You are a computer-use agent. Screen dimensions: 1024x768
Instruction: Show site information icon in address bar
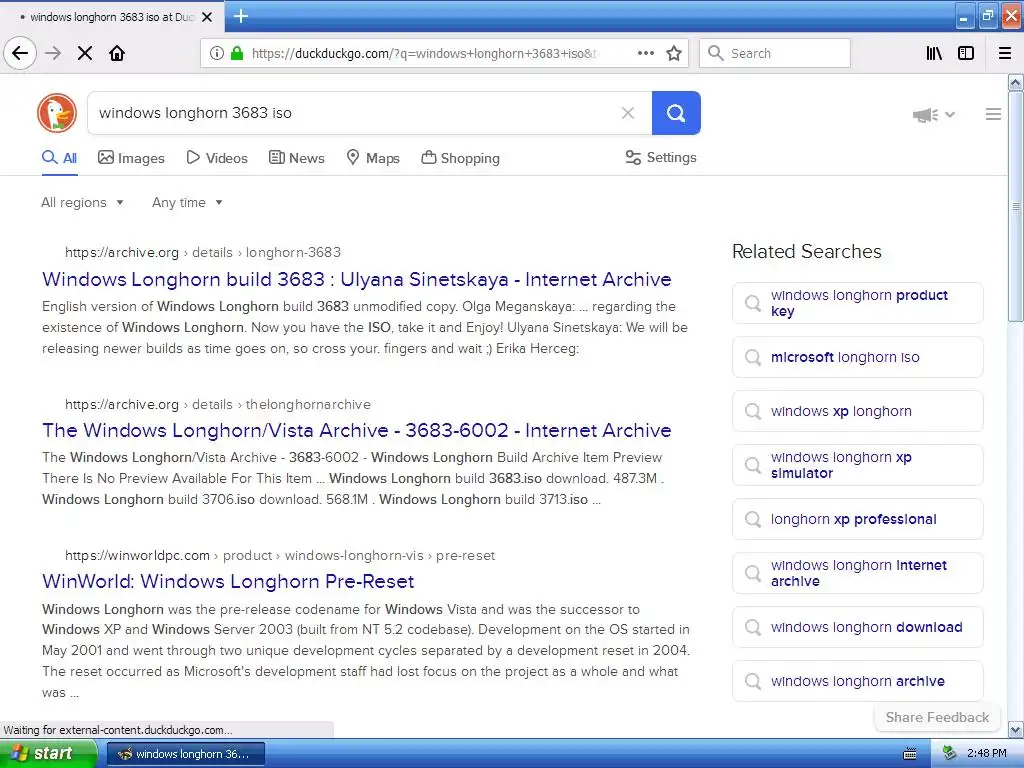tap(216, 53)
